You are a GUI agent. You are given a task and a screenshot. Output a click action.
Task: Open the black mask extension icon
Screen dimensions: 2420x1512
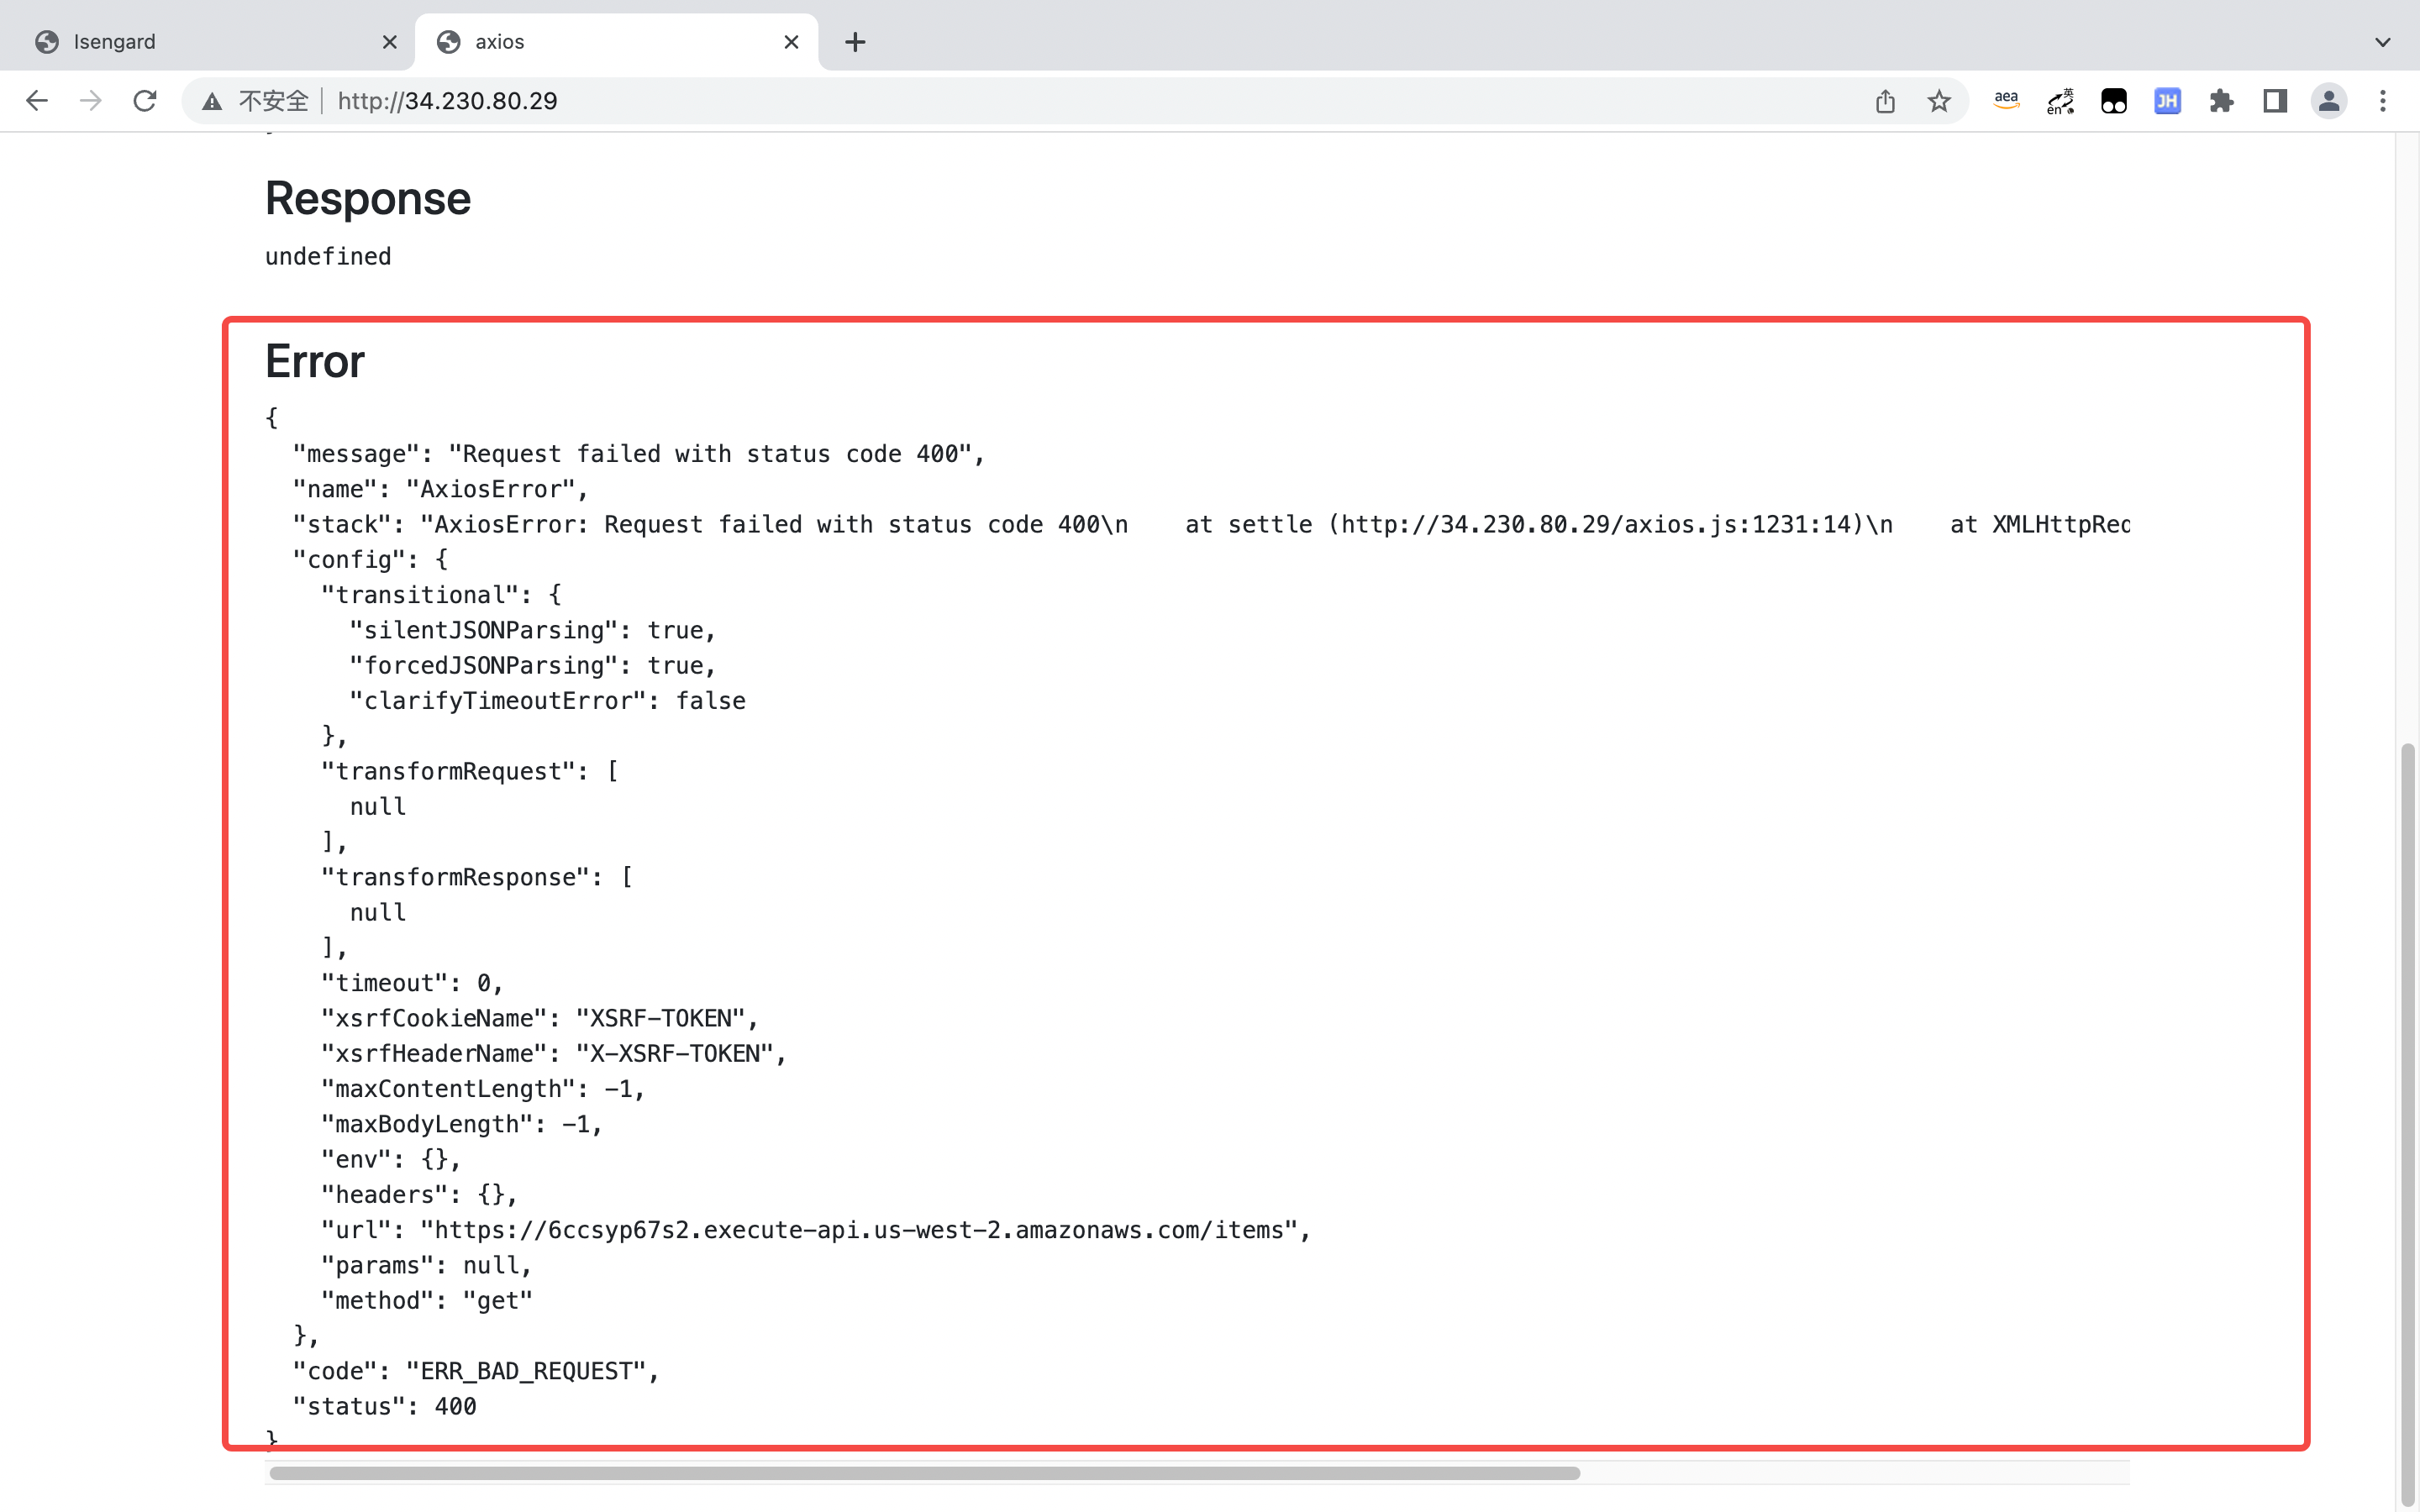2114,101
